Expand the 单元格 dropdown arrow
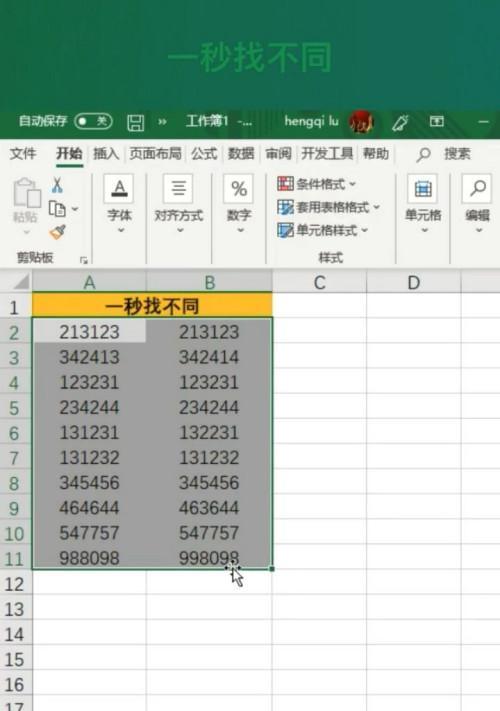The image size is (500, 711). [424, 230]
